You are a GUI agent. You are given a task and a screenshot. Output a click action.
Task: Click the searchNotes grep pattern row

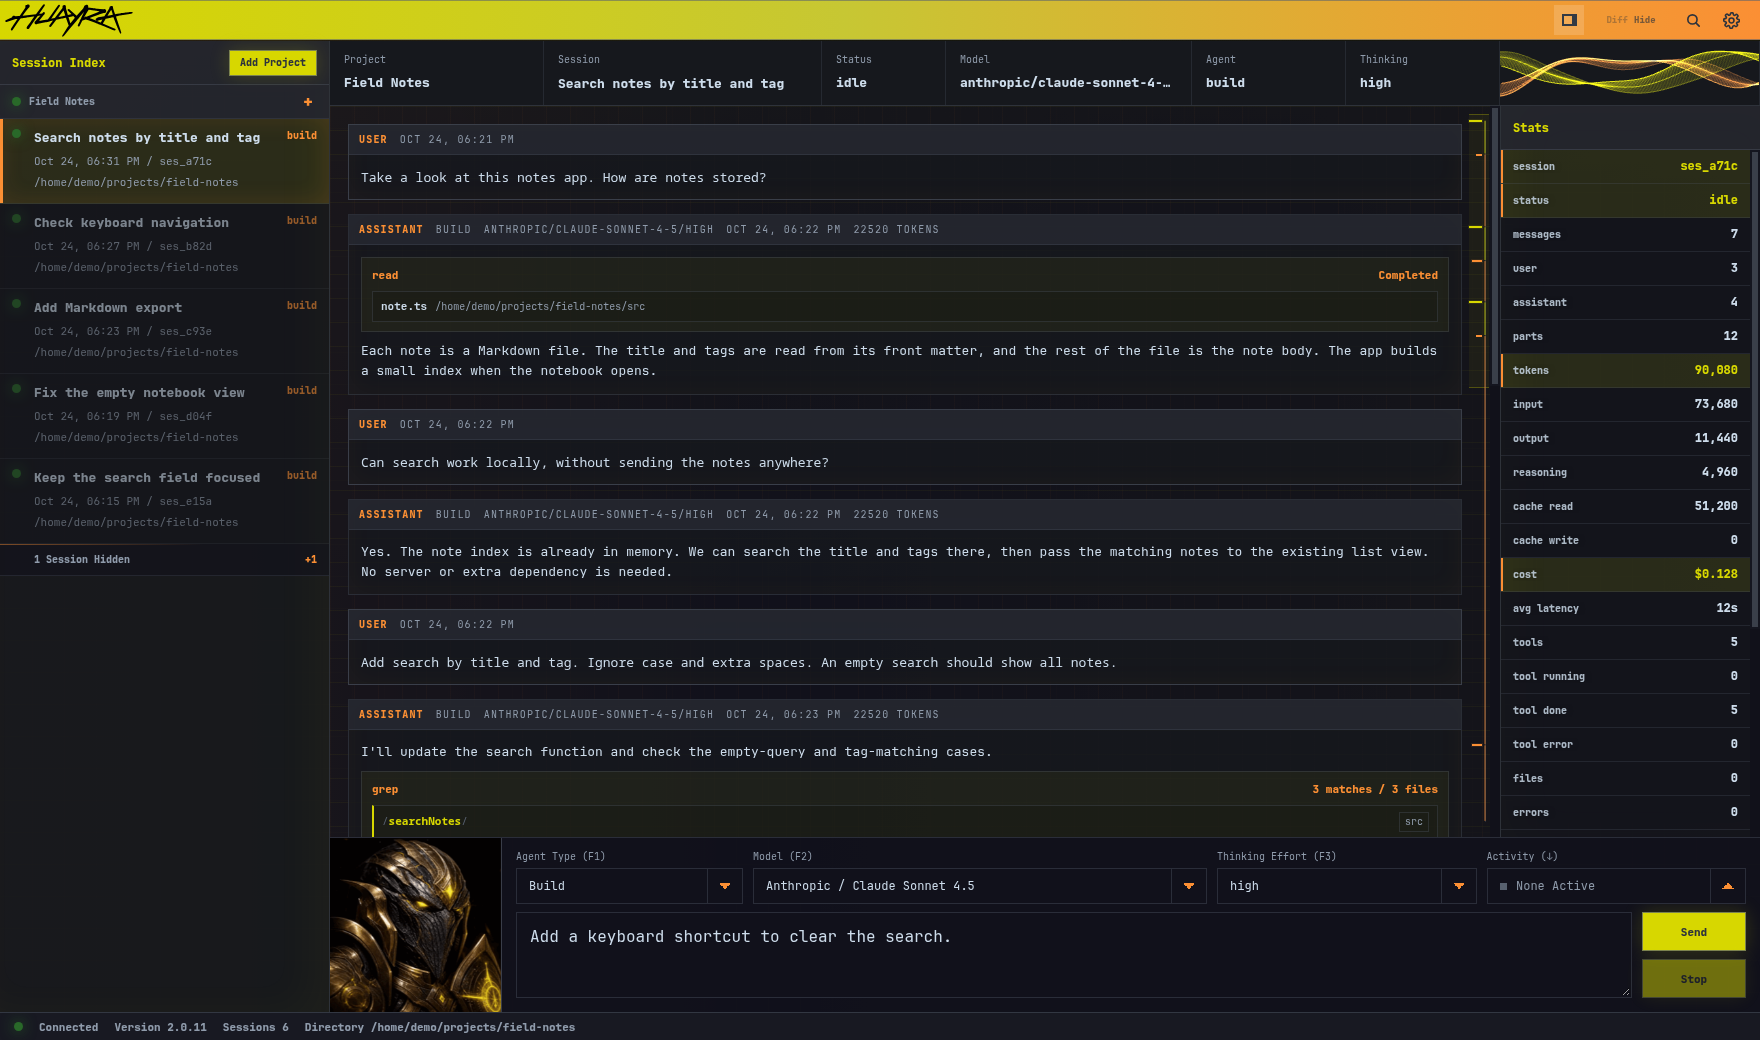pos(905,822)
